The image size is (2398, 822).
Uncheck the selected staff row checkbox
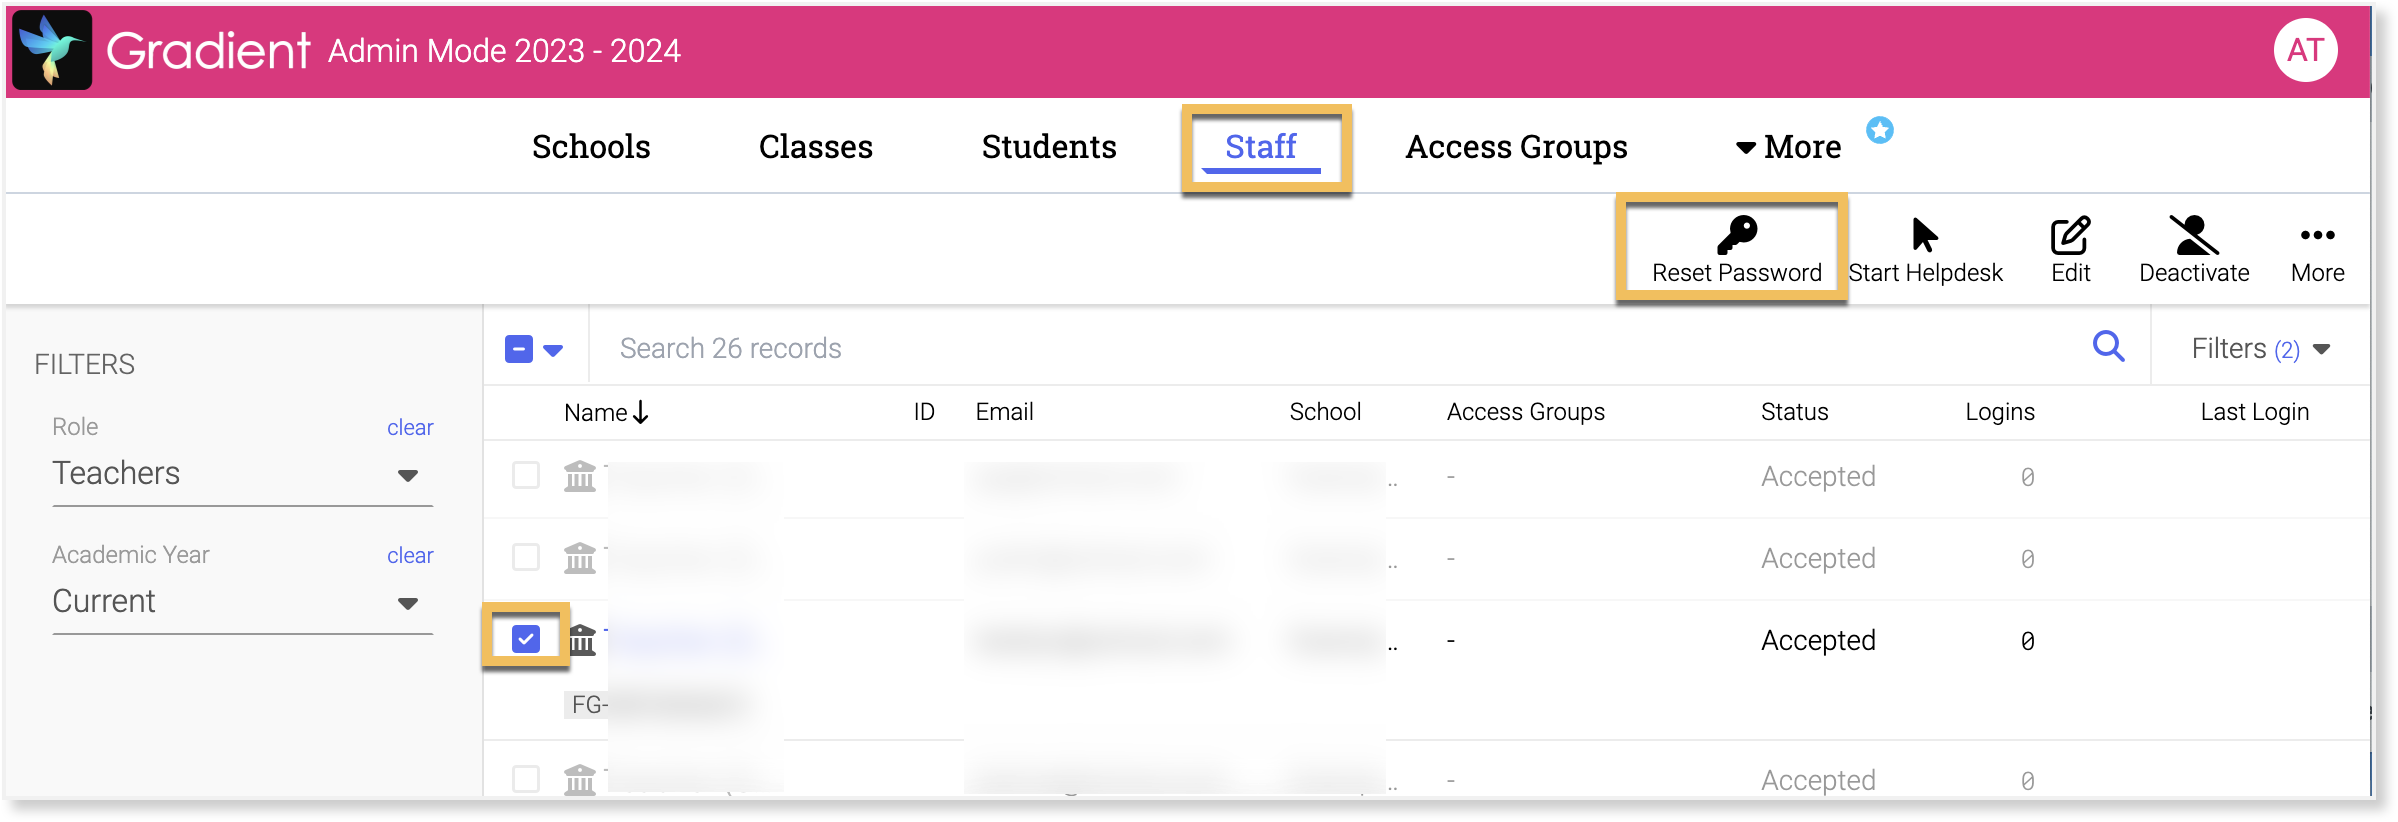[526, 638]
